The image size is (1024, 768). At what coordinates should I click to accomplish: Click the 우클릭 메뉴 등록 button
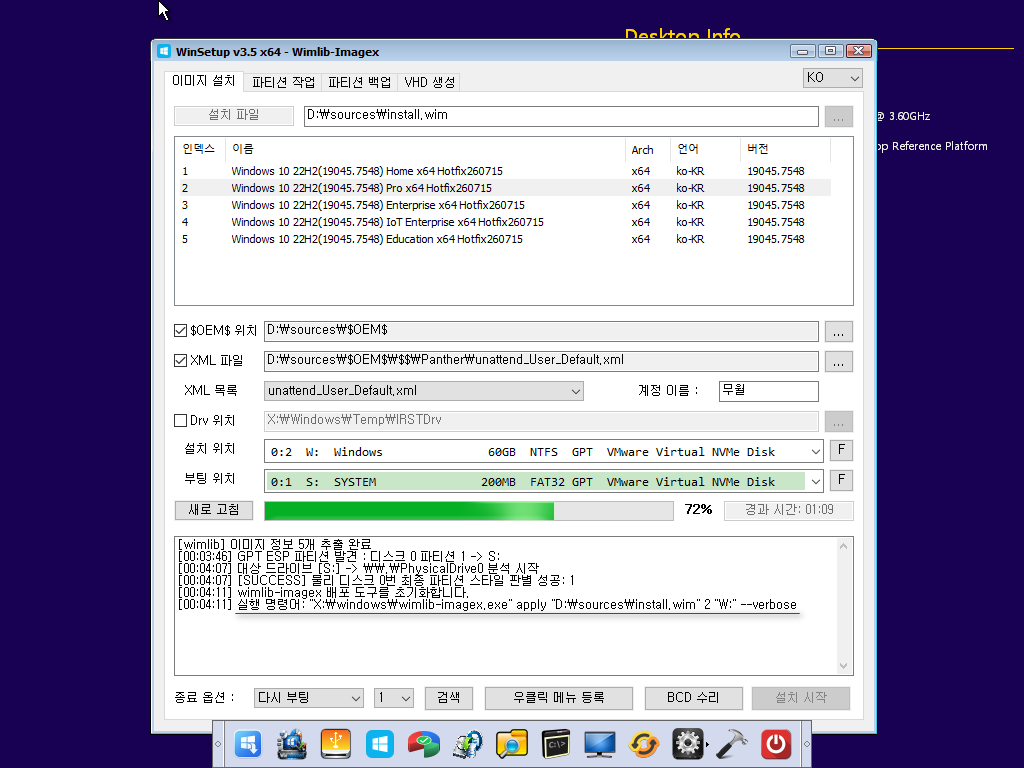point(558,697)
